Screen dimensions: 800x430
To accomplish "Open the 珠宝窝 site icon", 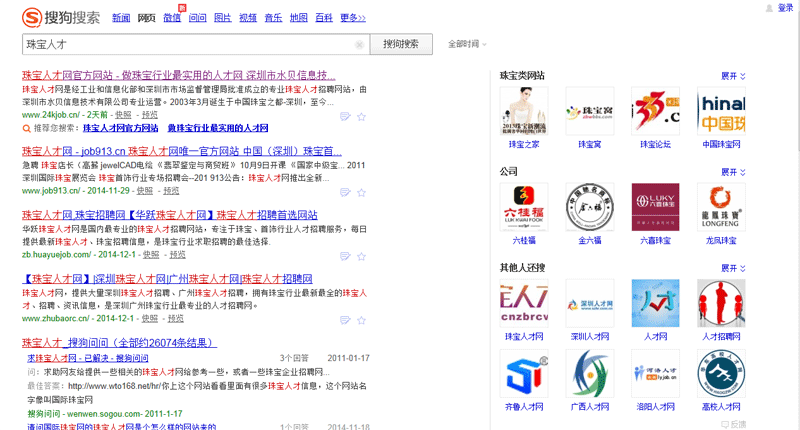I will [590, 111].
